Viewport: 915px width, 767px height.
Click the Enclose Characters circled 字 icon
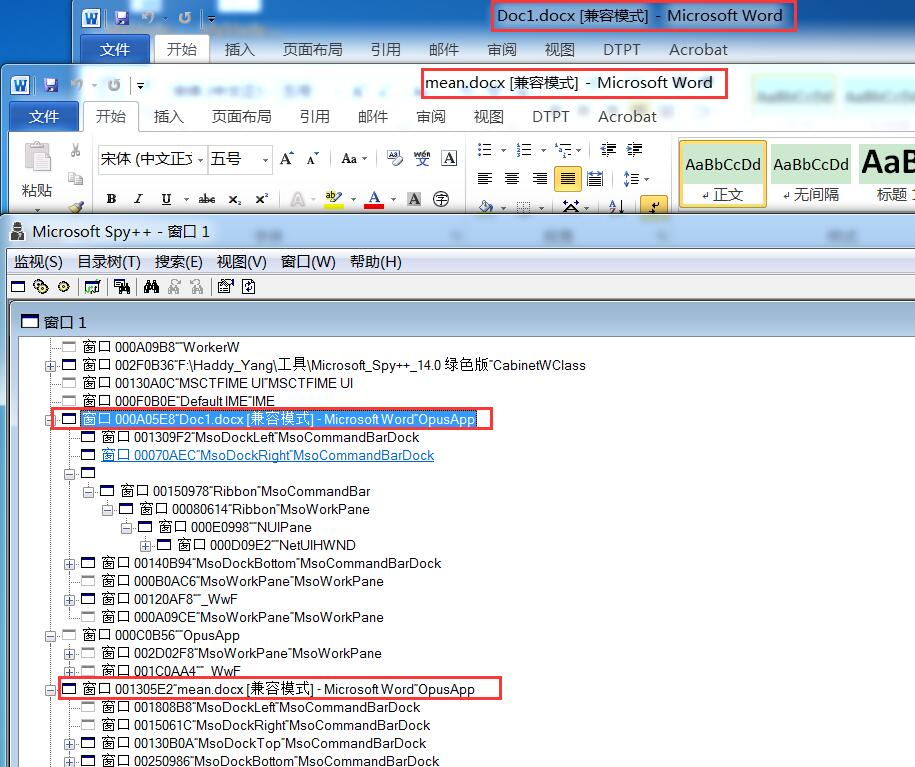441,199
